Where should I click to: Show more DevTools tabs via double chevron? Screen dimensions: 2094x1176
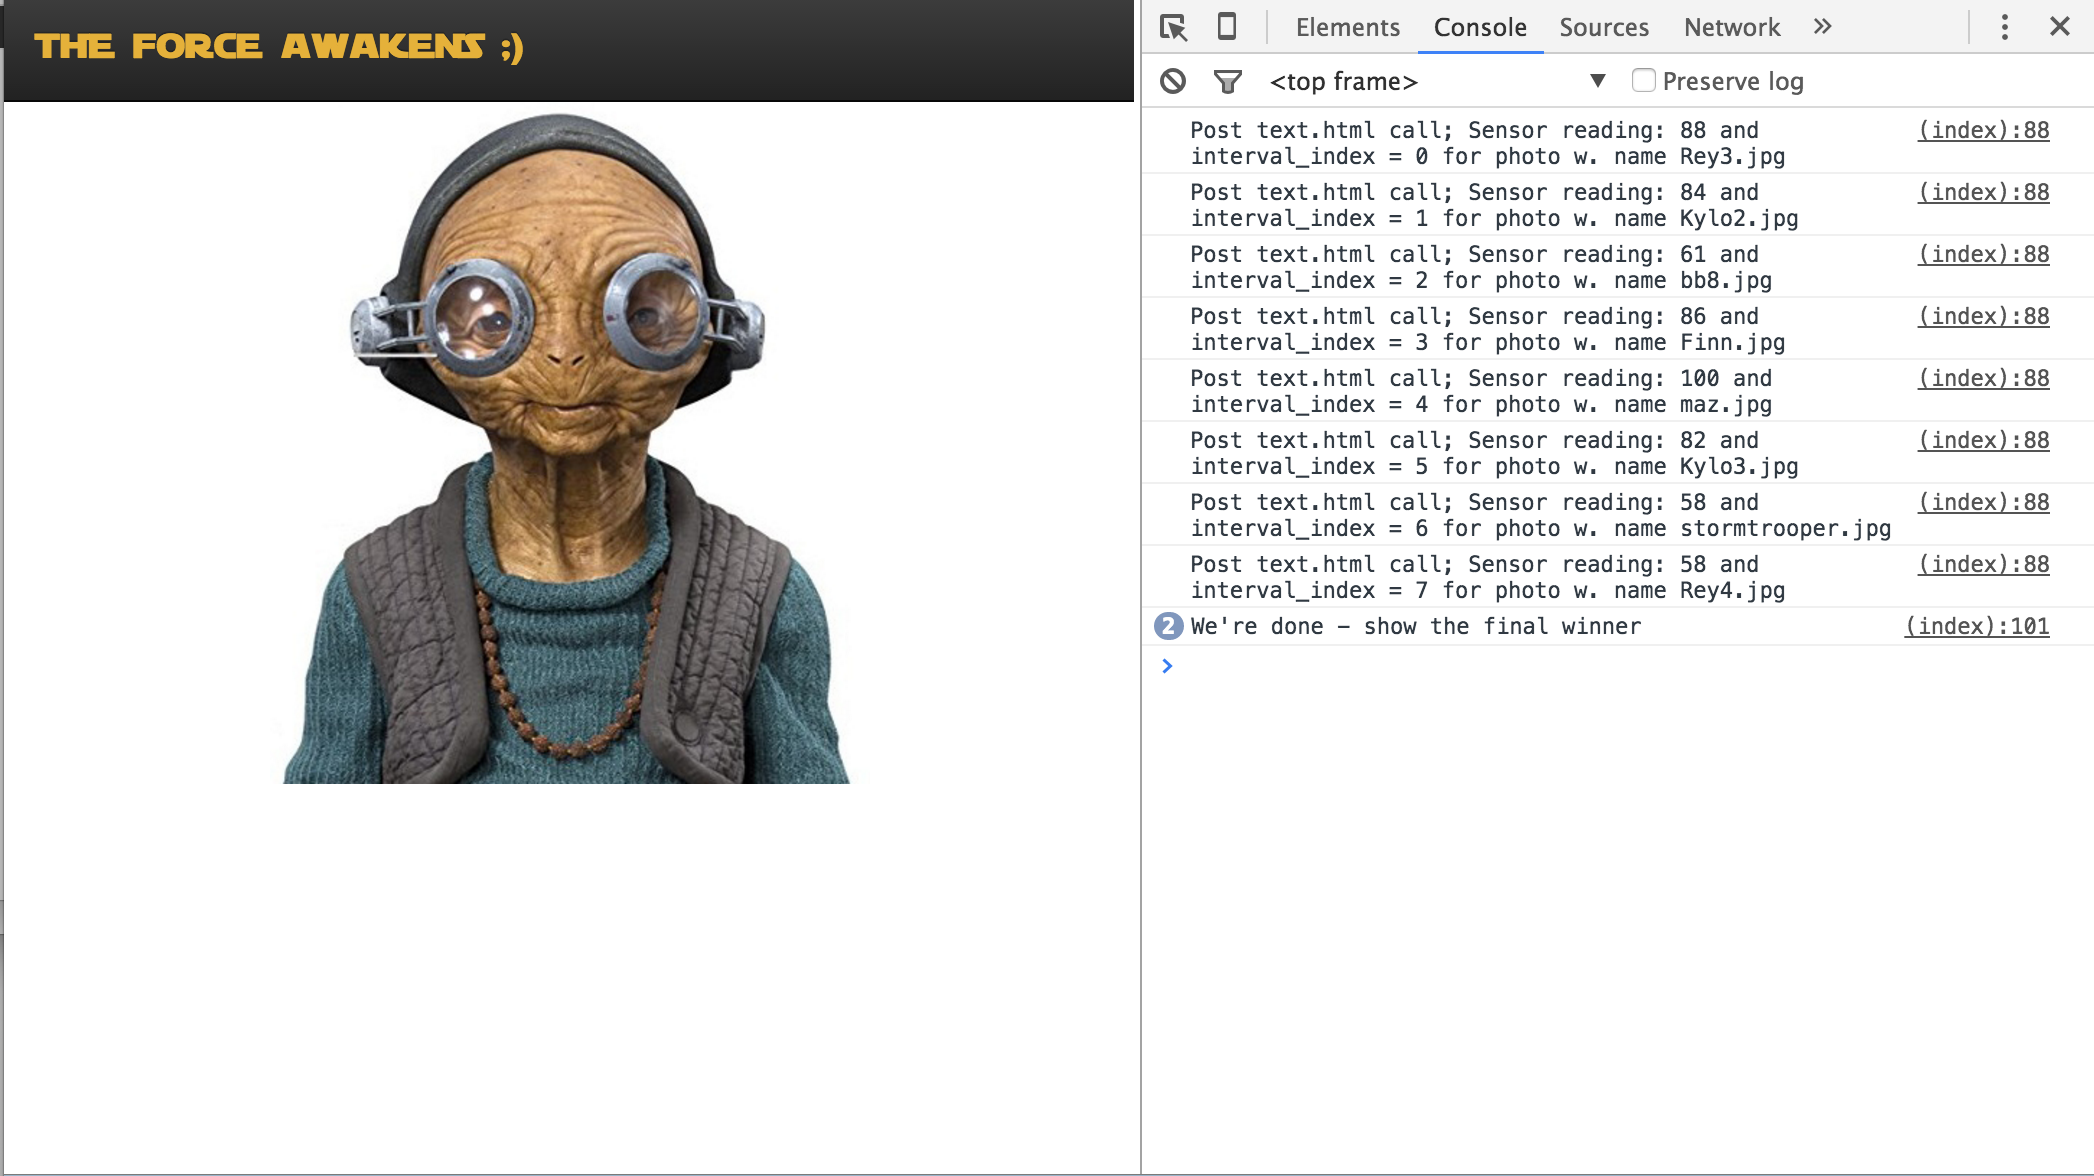click(1822, 27)
